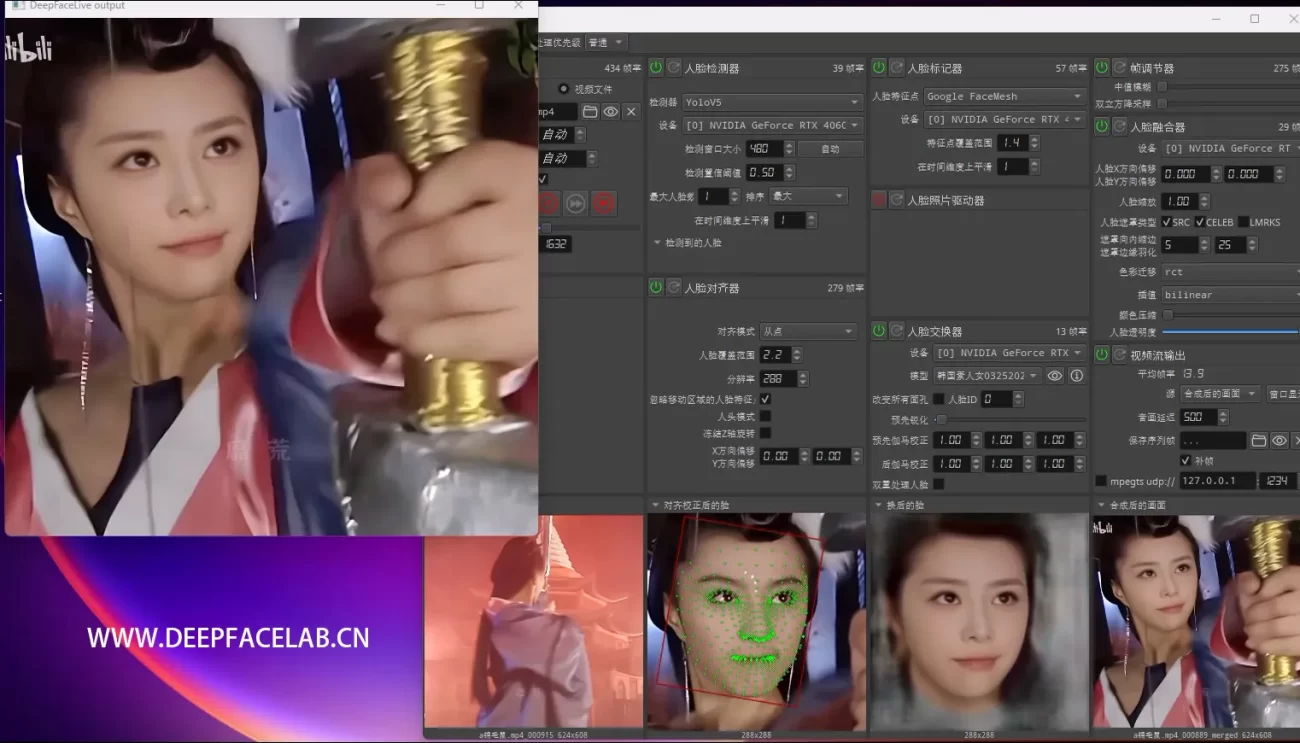Viewport: 1300px width, 743px height.
Task: Clear the video file path
Action: (x=630, y=111)
